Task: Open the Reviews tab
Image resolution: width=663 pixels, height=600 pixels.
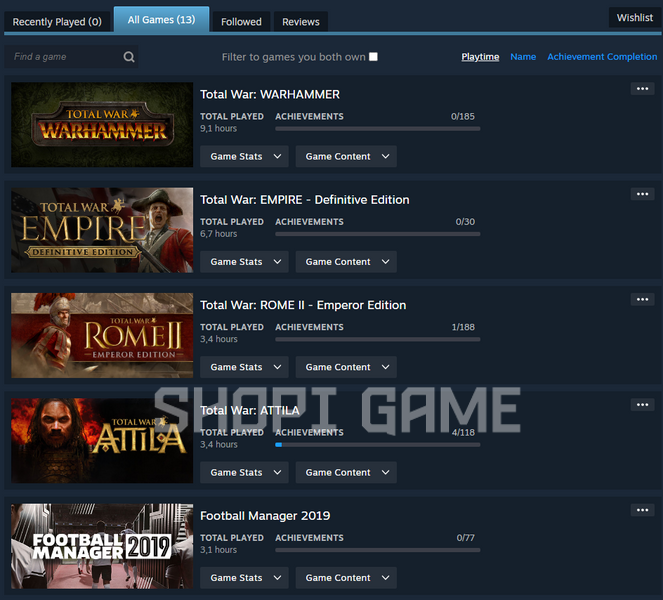Action: tap(301, 22)
